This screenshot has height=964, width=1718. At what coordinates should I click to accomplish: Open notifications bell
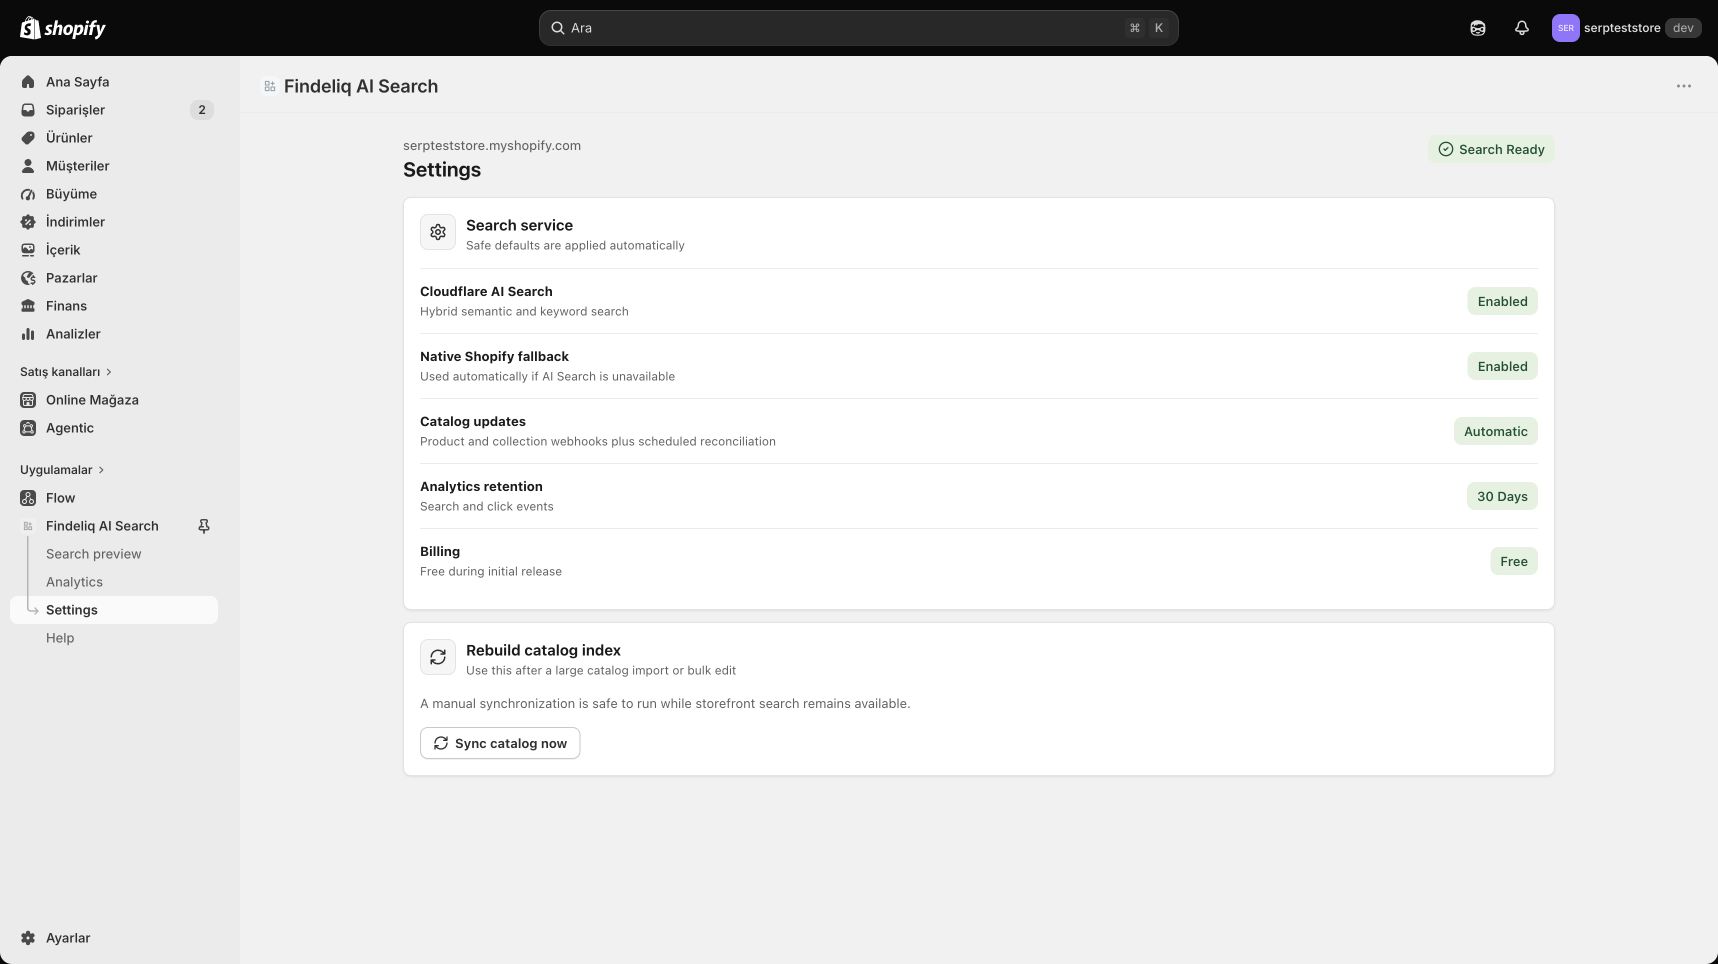(x=1521, y=28)
